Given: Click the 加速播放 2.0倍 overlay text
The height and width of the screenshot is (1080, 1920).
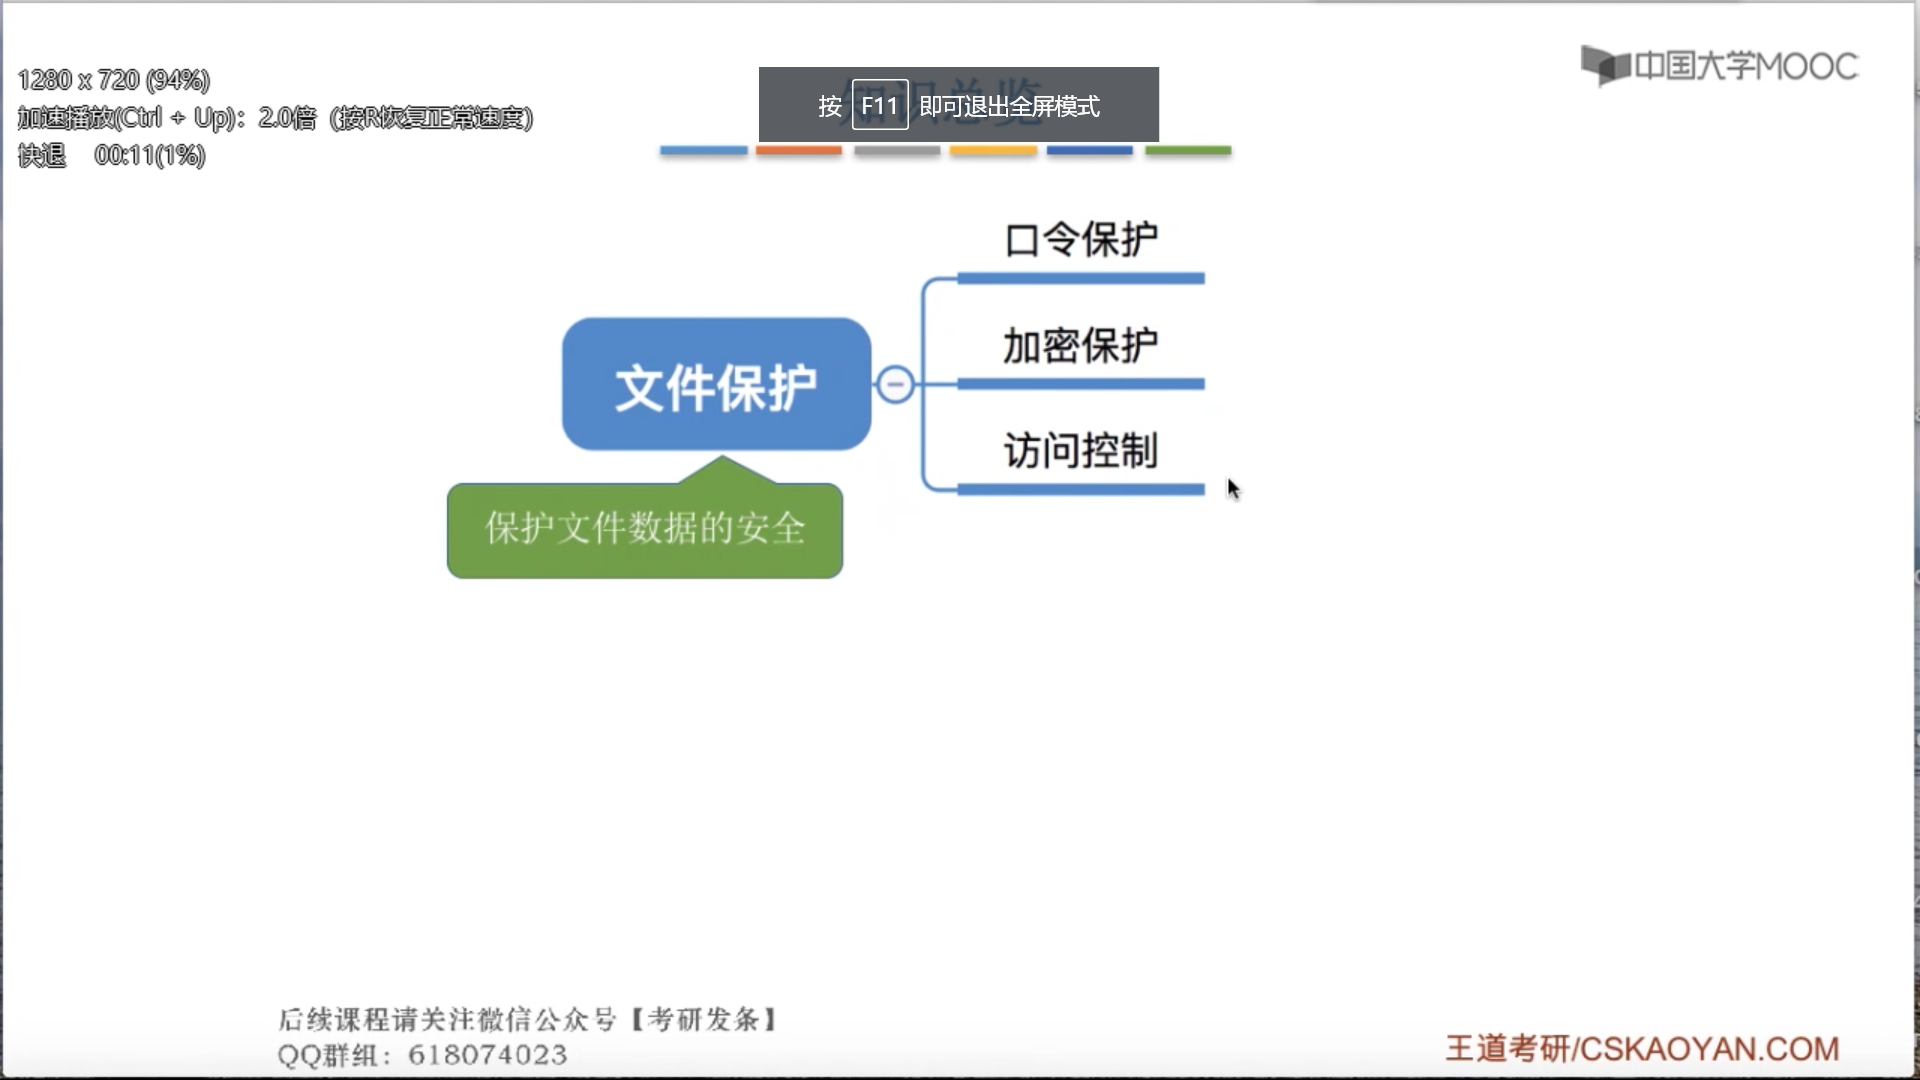Looking at the screenshot, I should [275, 118].
